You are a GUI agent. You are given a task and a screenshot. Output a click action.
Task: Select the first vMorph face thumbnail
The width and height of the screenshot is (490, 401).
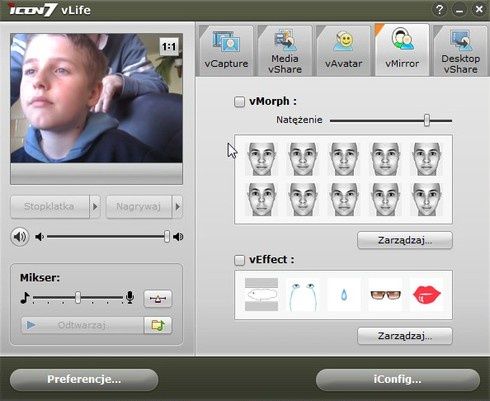click(262, 159)
